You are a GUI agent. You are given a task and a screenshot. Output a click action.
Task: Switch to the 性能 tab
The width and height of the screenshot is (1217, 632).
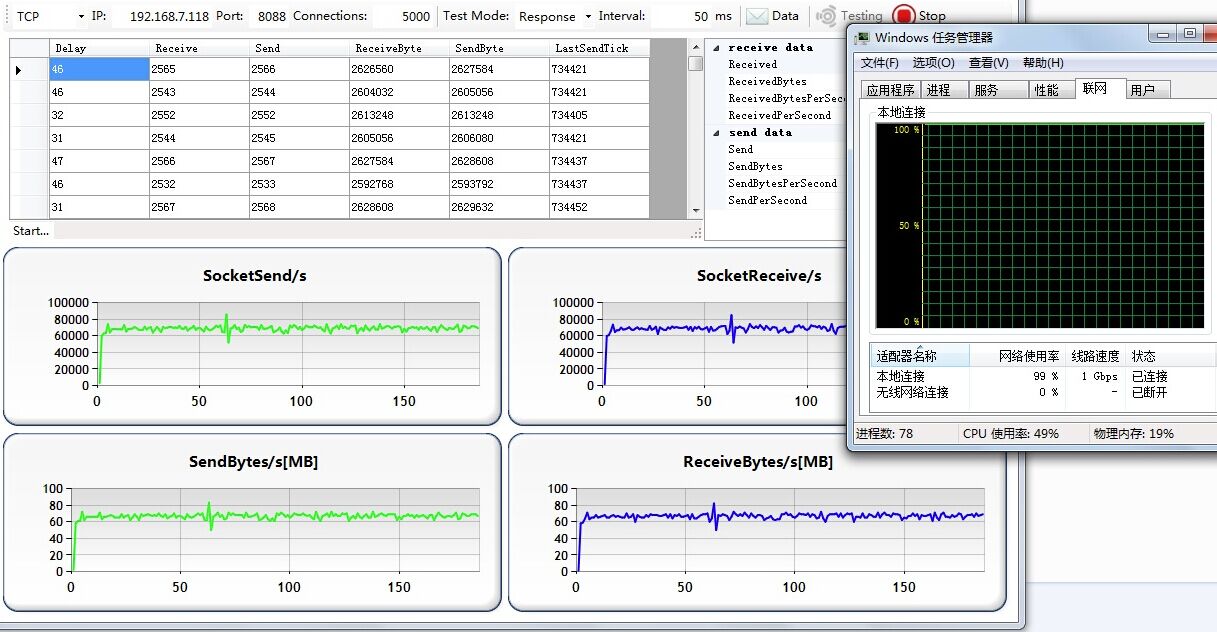click(x=1046, y=90)
